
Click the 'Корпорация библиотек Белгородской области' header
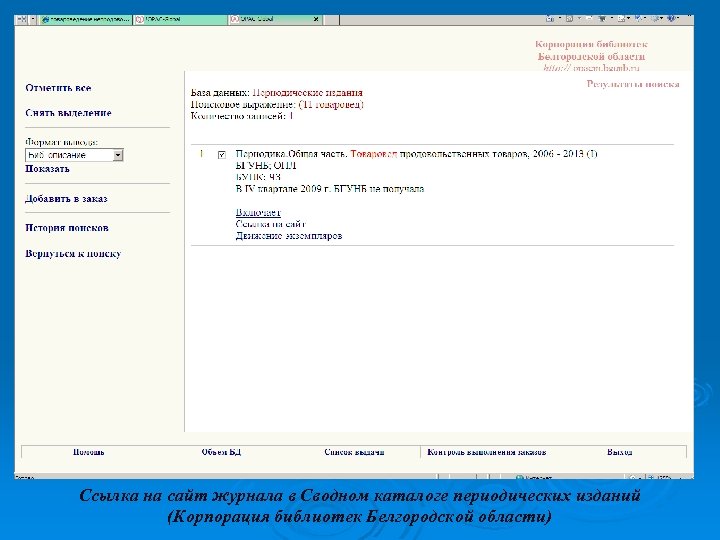tap(591, 51)
